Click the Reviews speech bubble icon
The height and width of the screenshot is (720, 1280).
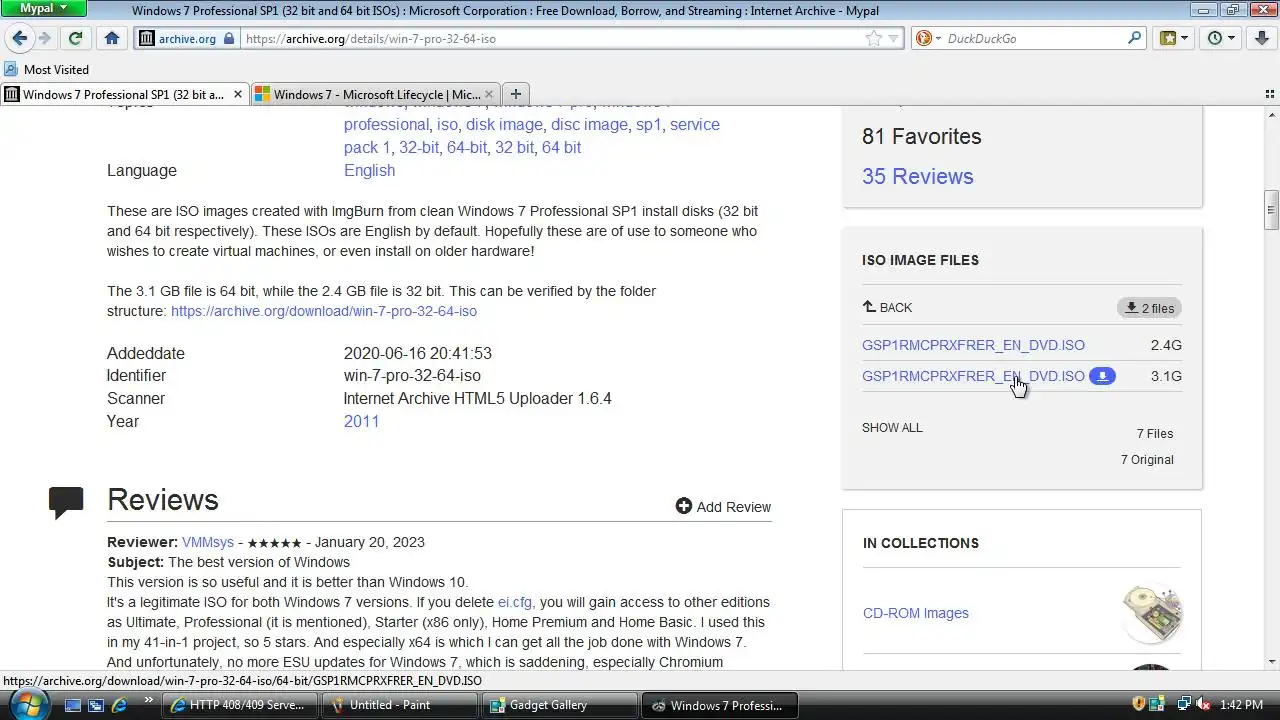[x=66, y=502]
